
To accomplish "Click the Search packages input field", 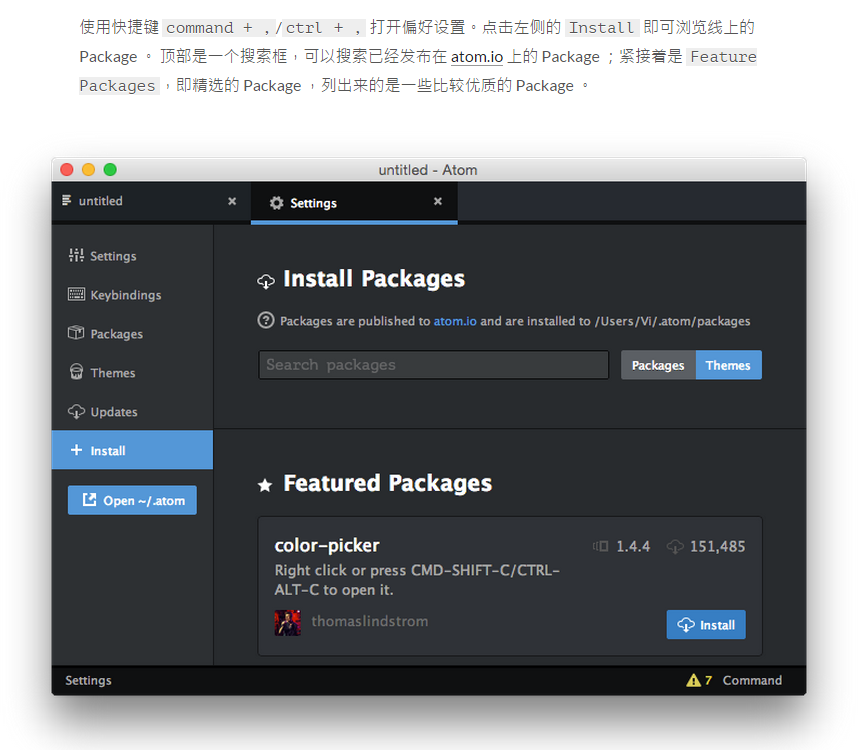I will (x=434, y=365).
